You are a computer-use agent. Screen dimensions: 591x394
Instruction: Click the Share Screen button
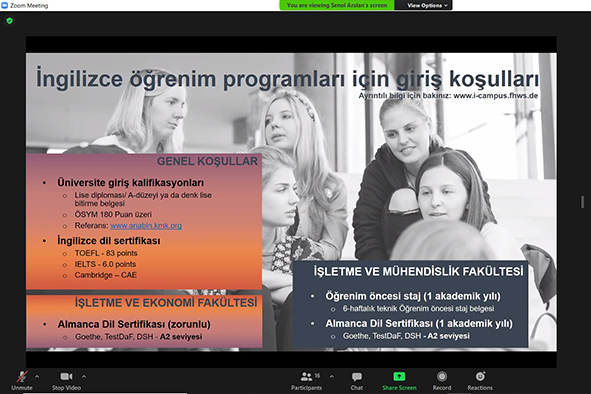tap(399, 380)
